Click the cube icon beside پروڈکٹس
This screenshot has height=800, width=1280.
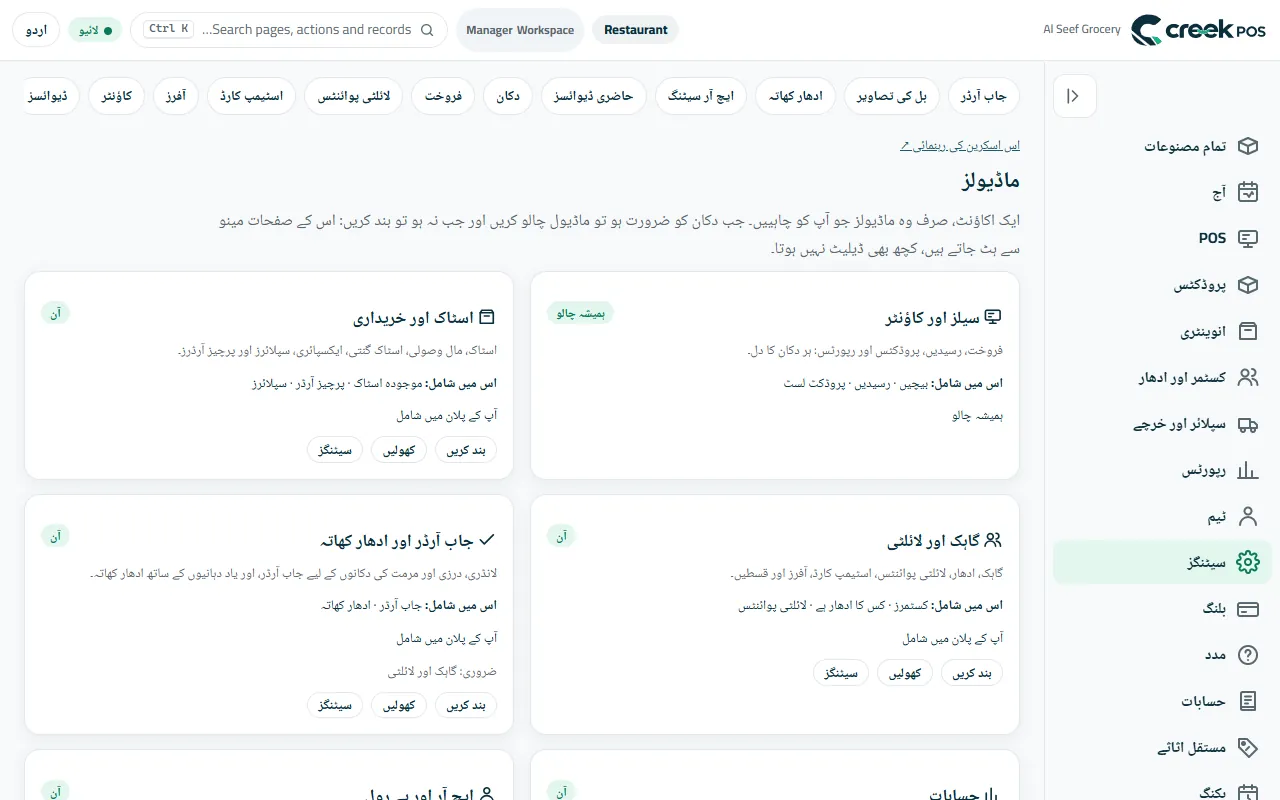pyautogui.click(x=1247, y=285)
